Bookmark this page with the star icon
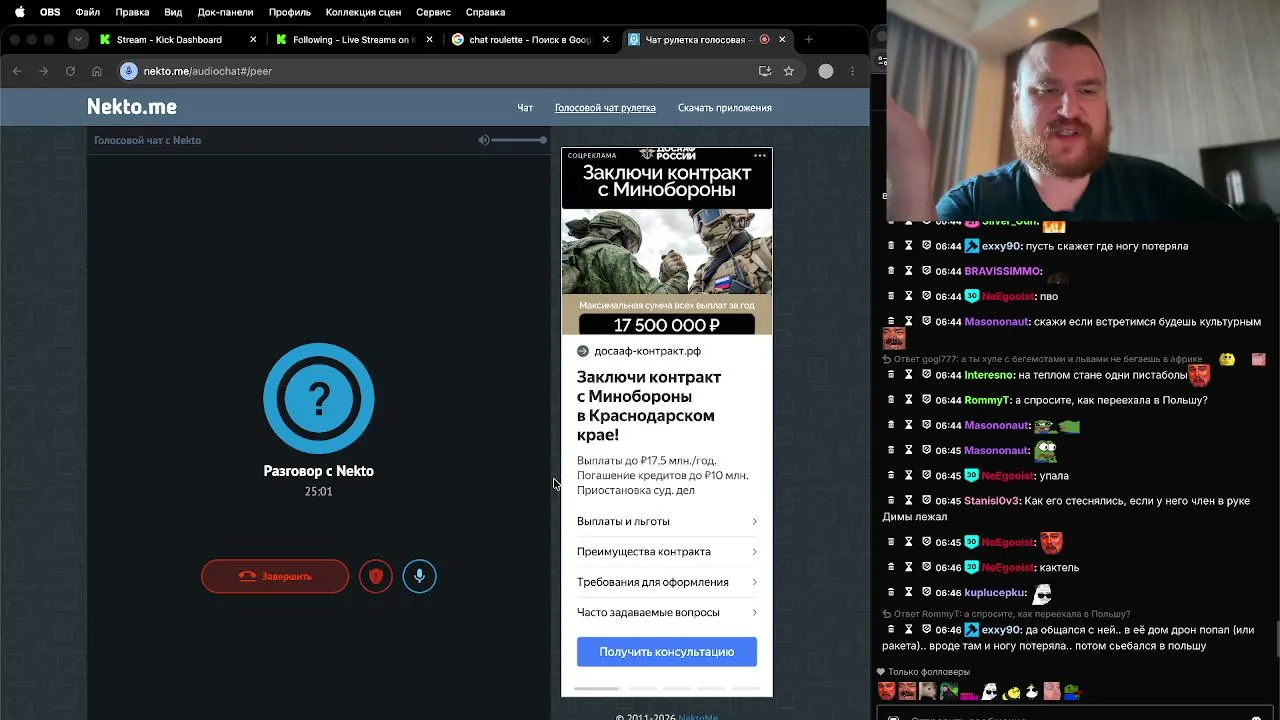 pos(789,71)
